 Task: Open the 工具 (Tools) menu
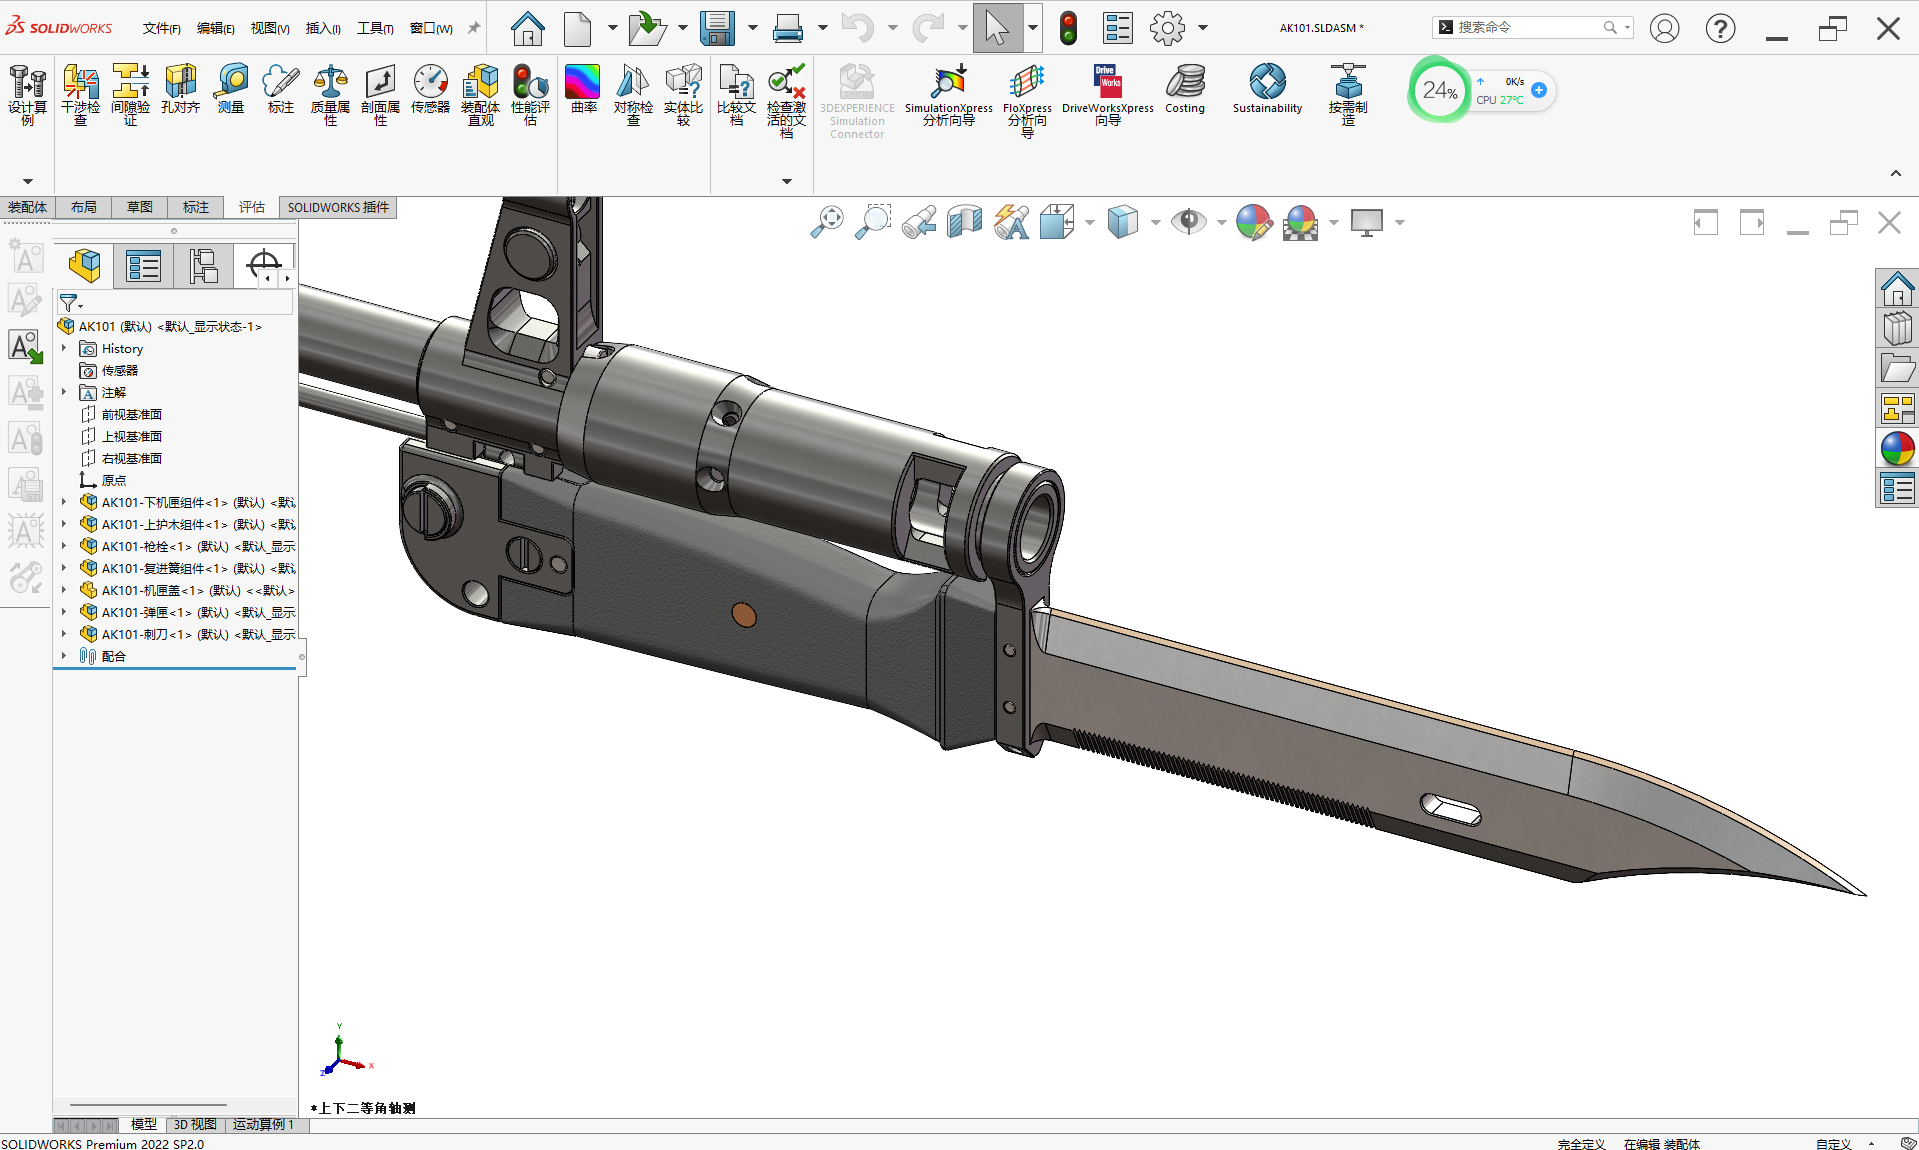pos(375,28)
